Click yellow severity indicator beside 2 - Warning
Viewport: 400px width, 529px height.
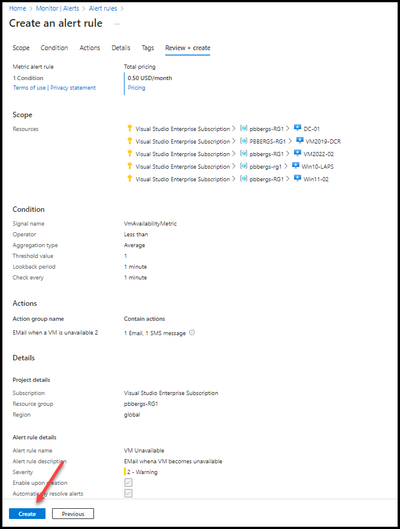coord(125,472)
